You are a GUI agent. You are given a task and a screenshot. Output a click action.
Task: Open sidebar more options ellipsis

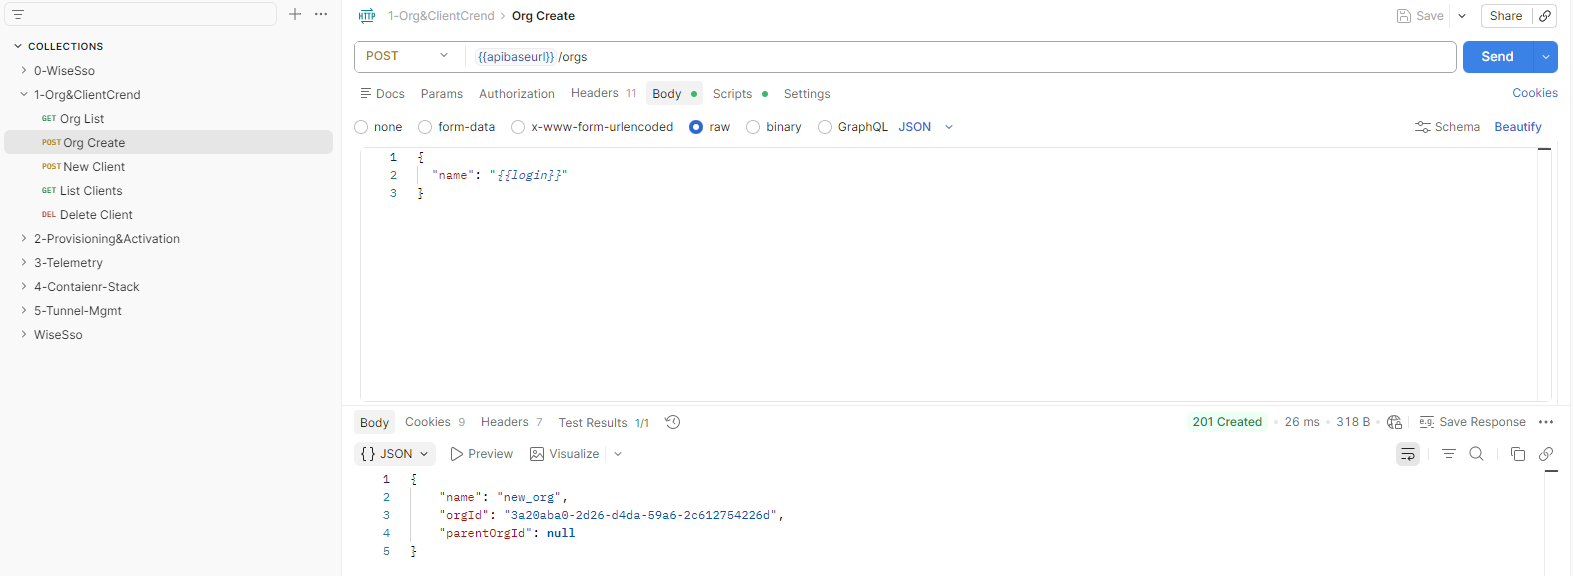coord(321,14)
